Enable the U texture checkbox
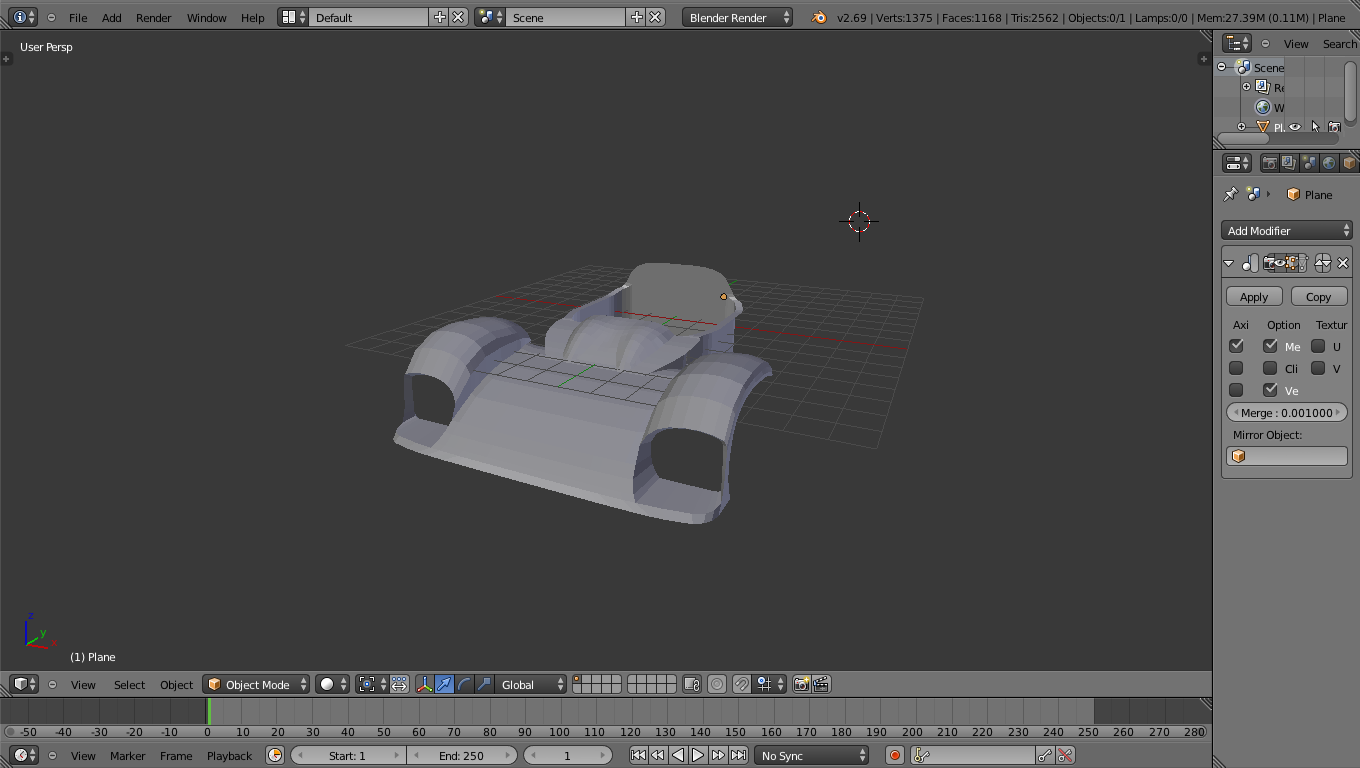Viewport: 1360px width, 768px height. [1318, 345]
